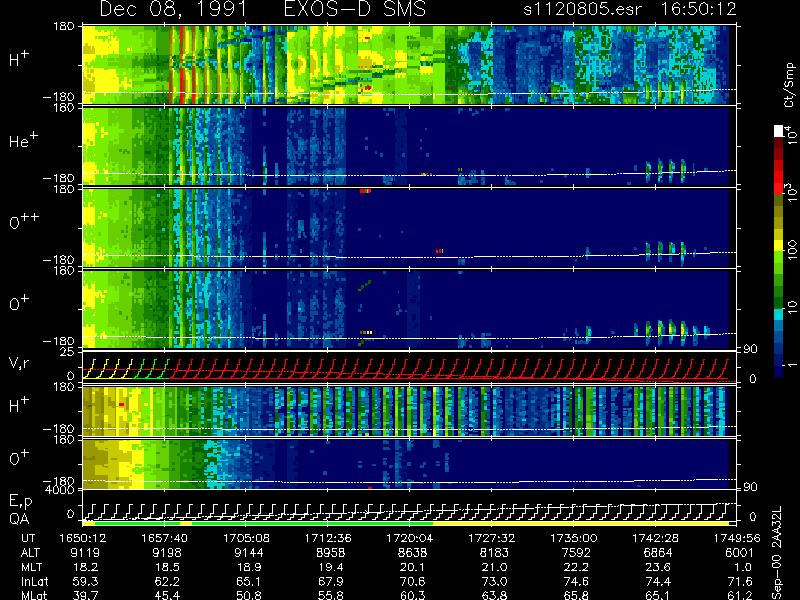Click ALT value "9198"

click(167, 553)
